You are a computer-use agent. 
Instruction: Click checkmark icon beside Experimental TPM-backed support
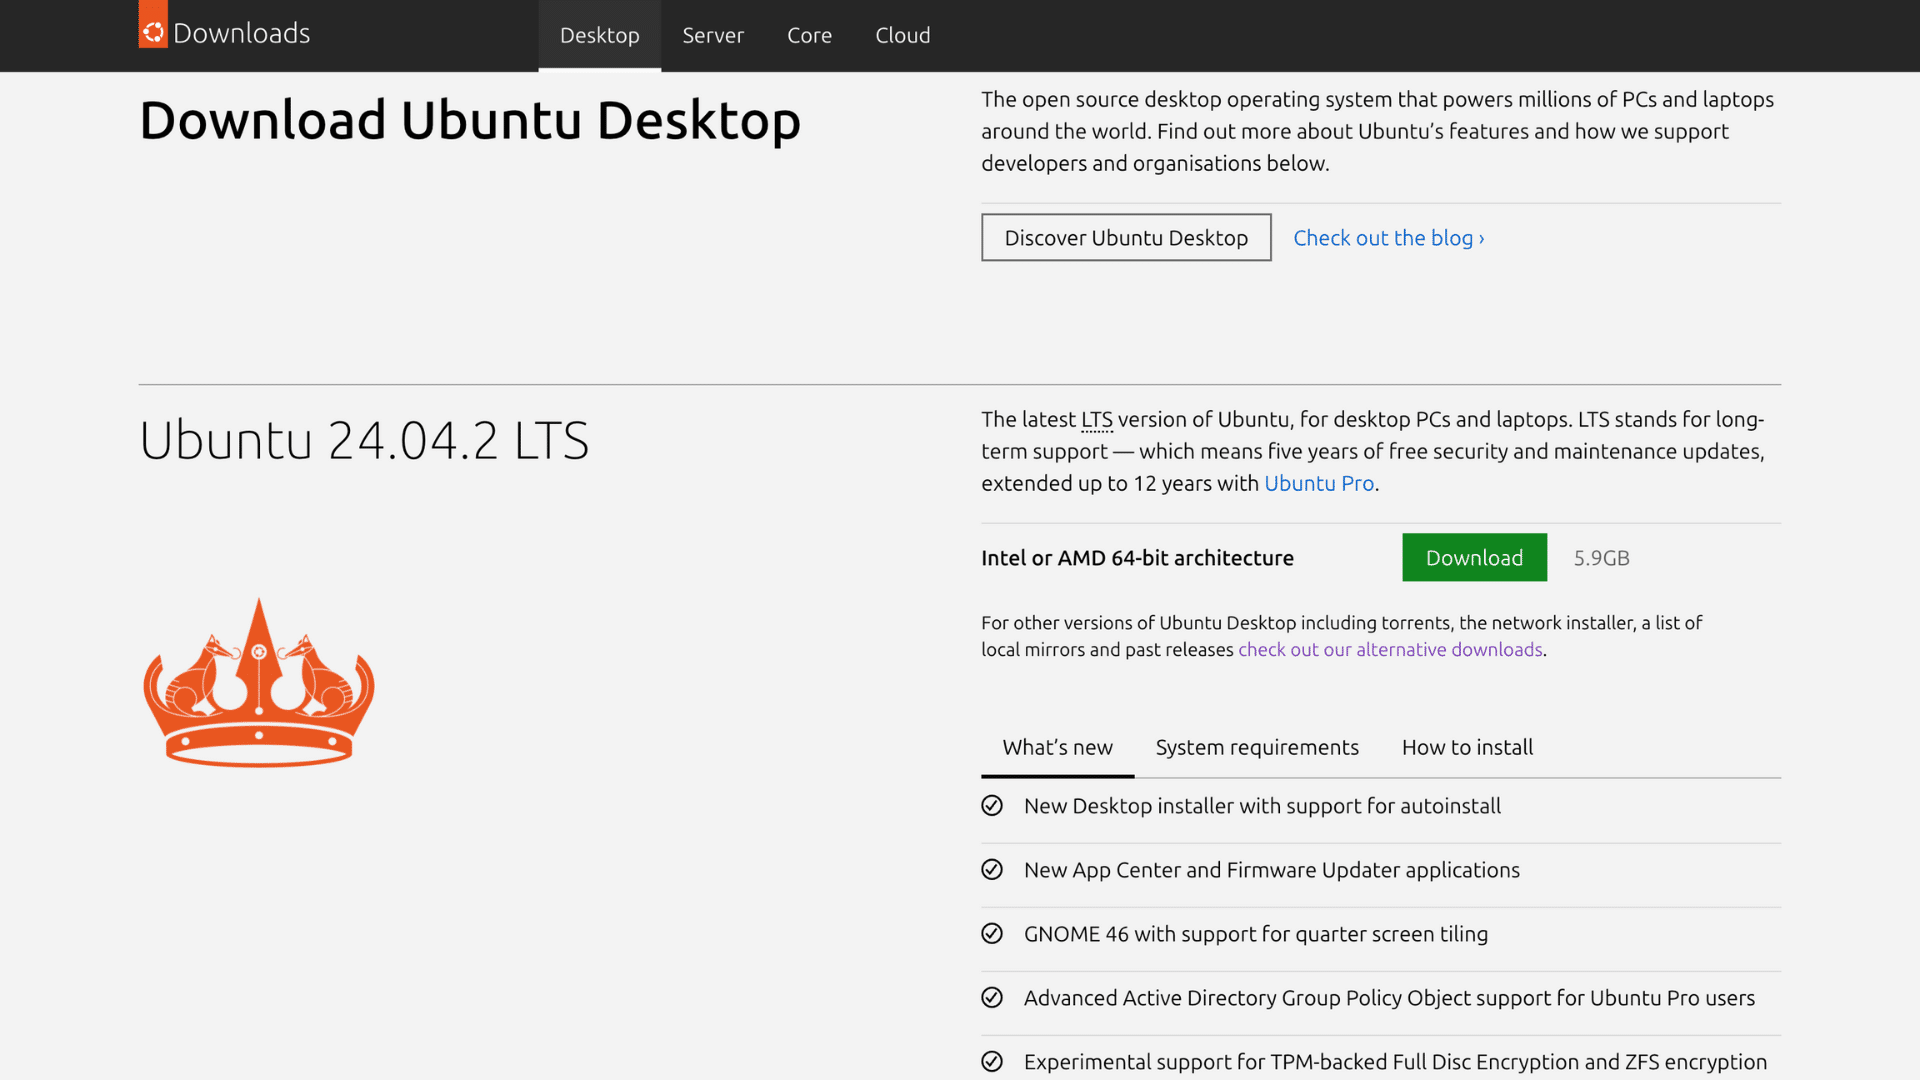(992, 1062)
